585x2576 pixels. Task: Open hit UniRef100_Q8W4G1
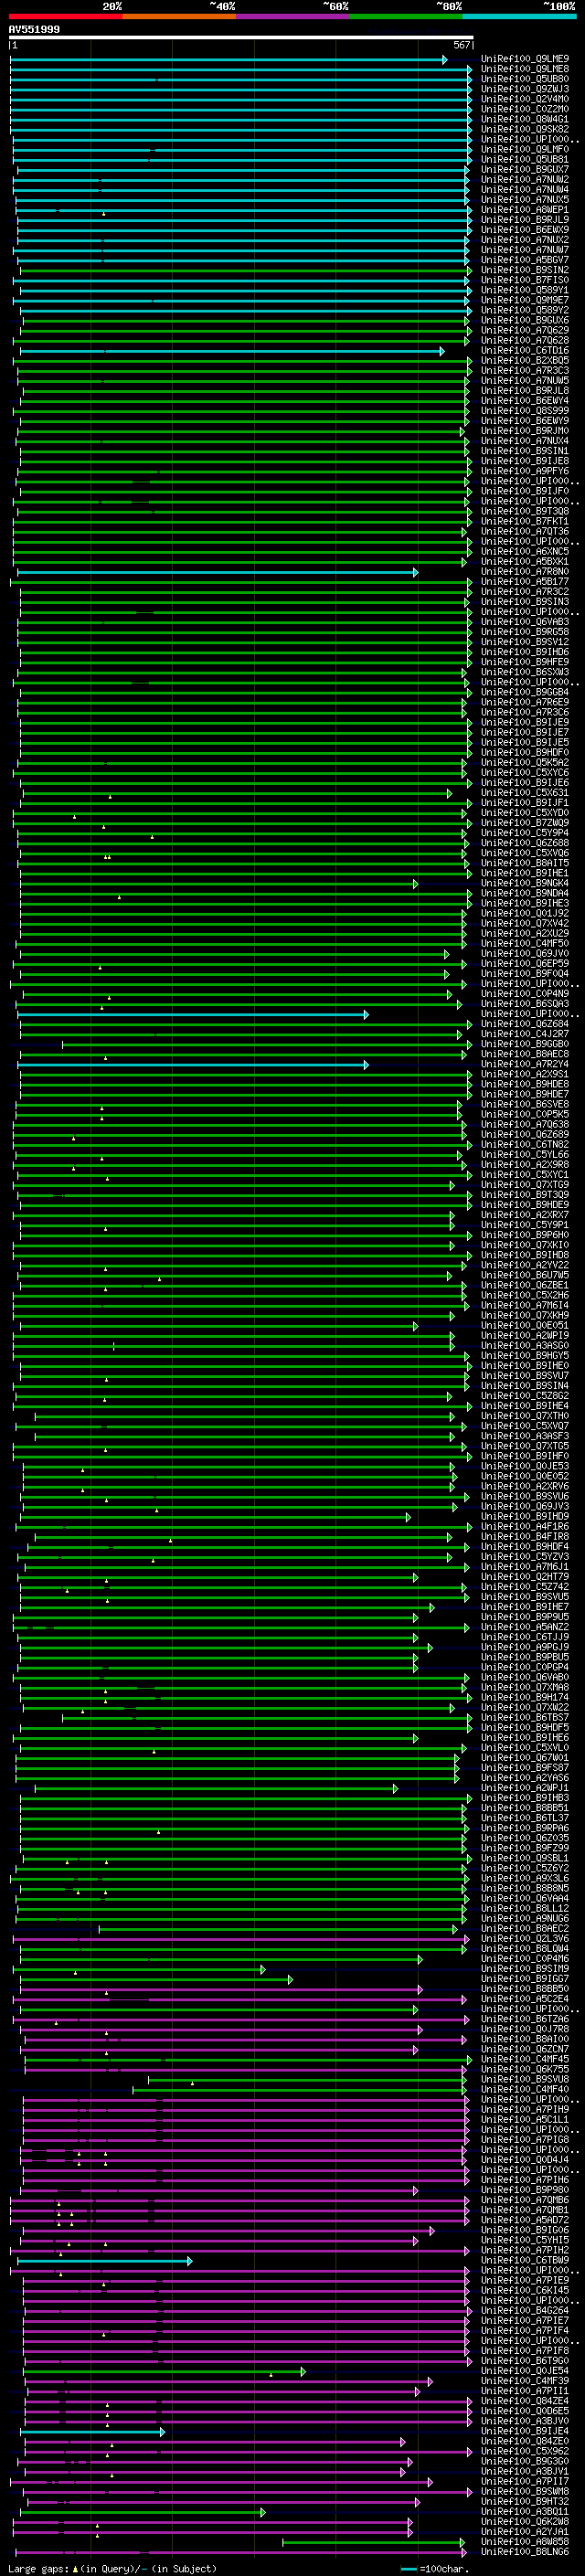tap(525, 119)
